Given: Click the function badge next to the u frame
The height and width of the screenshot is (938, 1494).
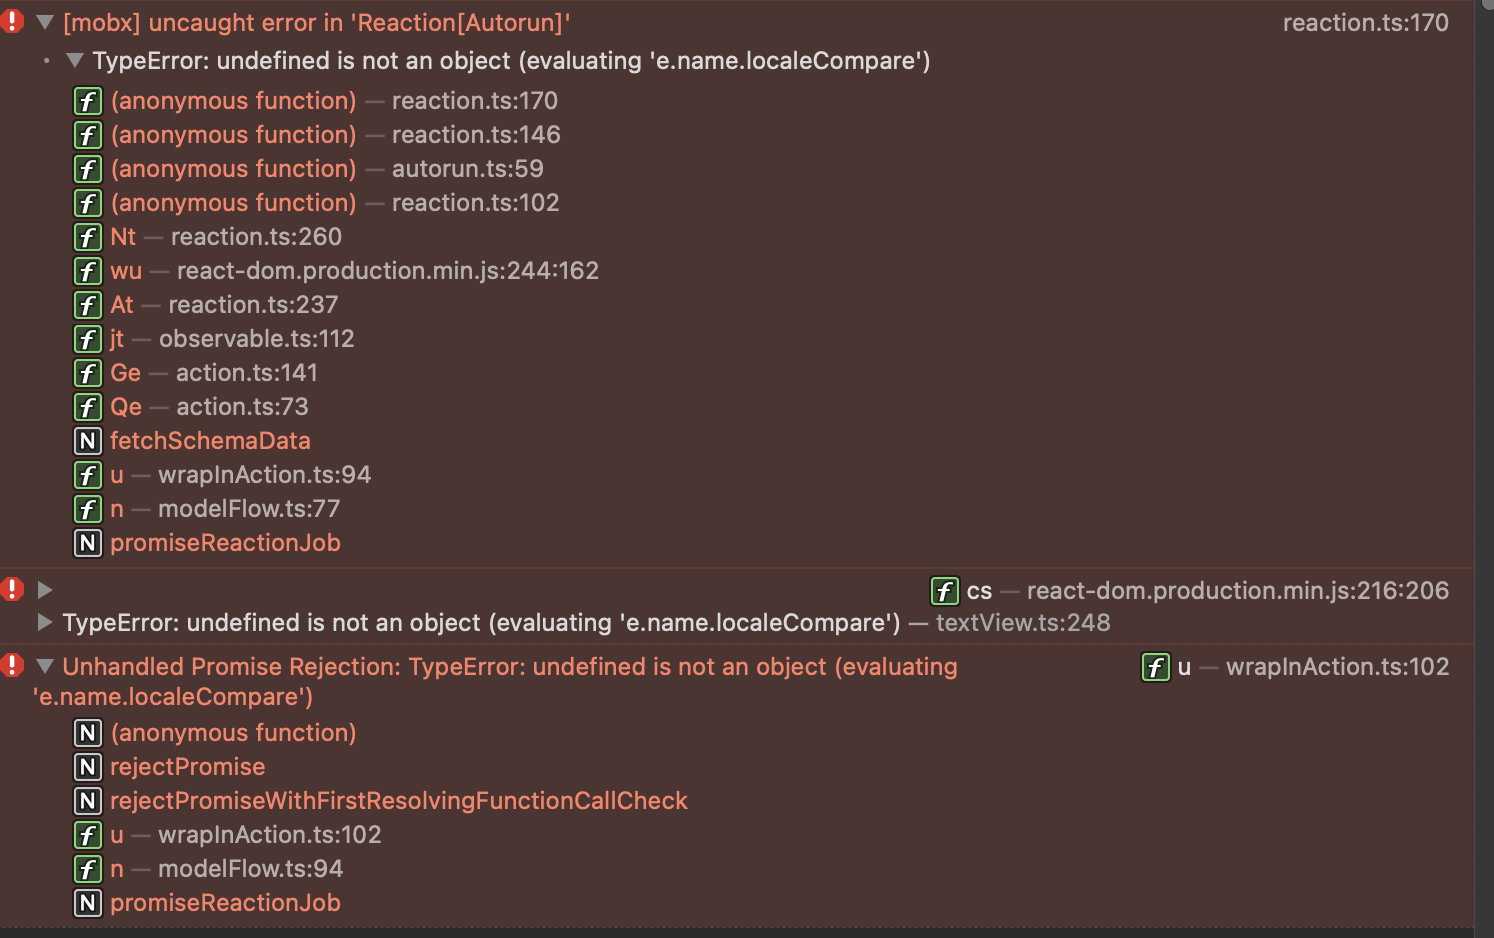Looking at the screenshot, I should pyautogui.click(x=88, y=475).
